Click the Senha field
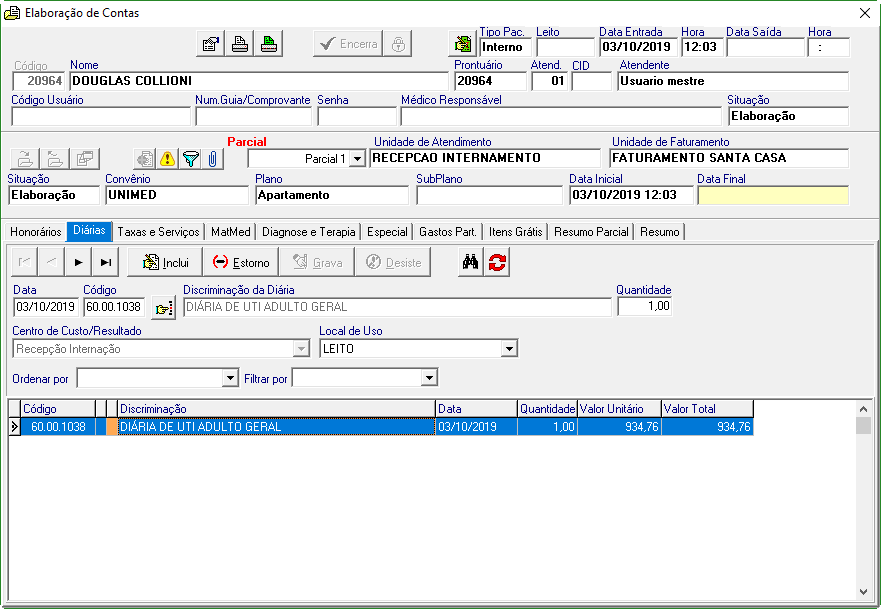Screen dimensions: 881x609 pyautogui.click(x=357, y=116)
